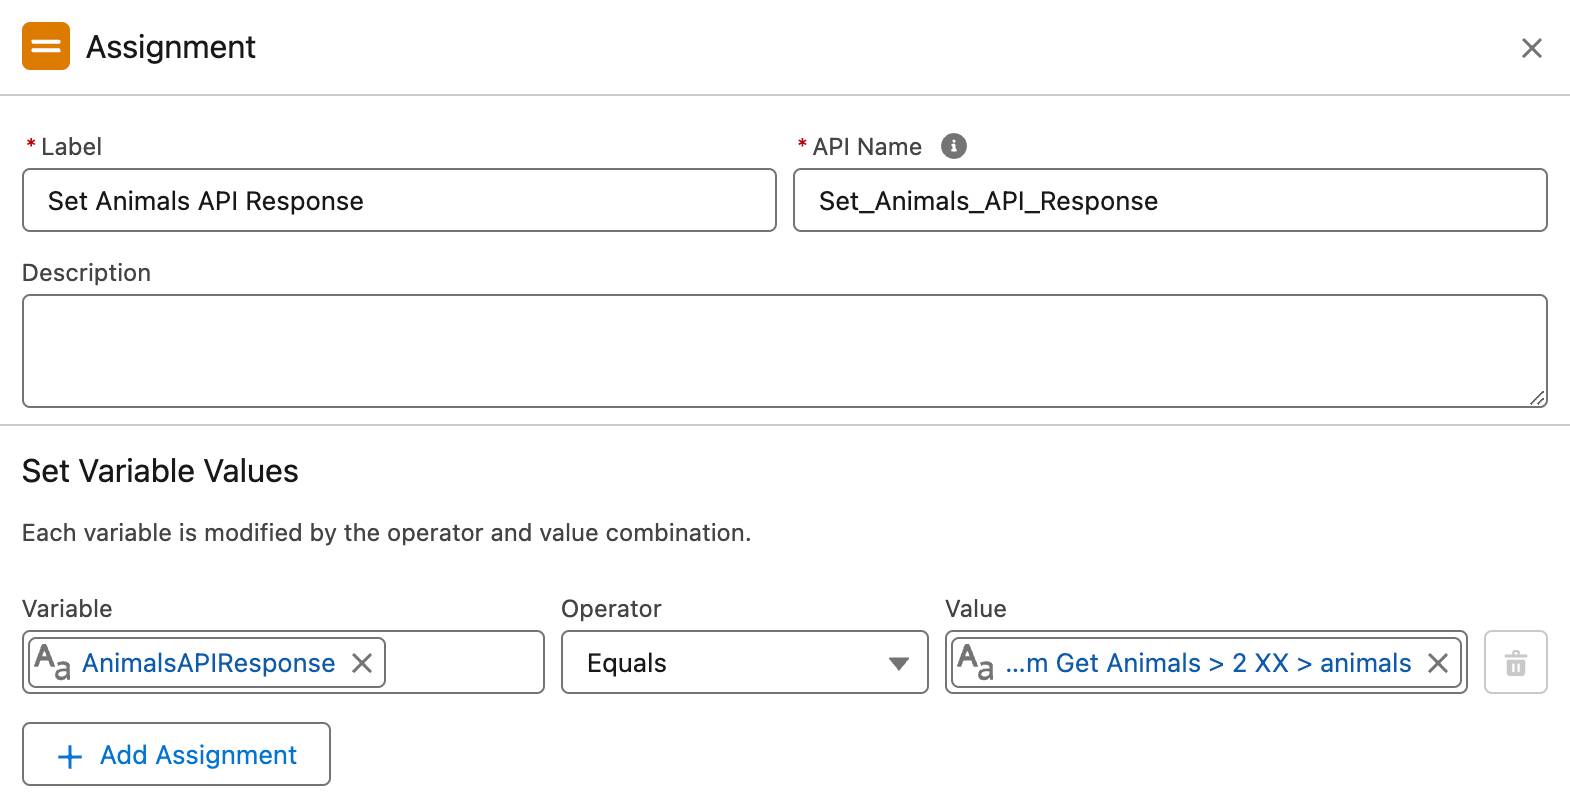Click into the Label text field
Viewport: 1570px width, 806px height.
398,201
